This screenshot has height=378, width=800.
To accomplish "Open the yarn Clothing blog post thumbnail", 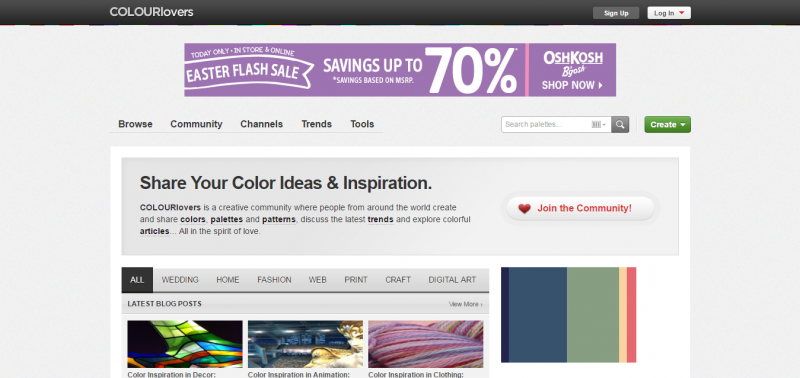I will tap(426, 344).
